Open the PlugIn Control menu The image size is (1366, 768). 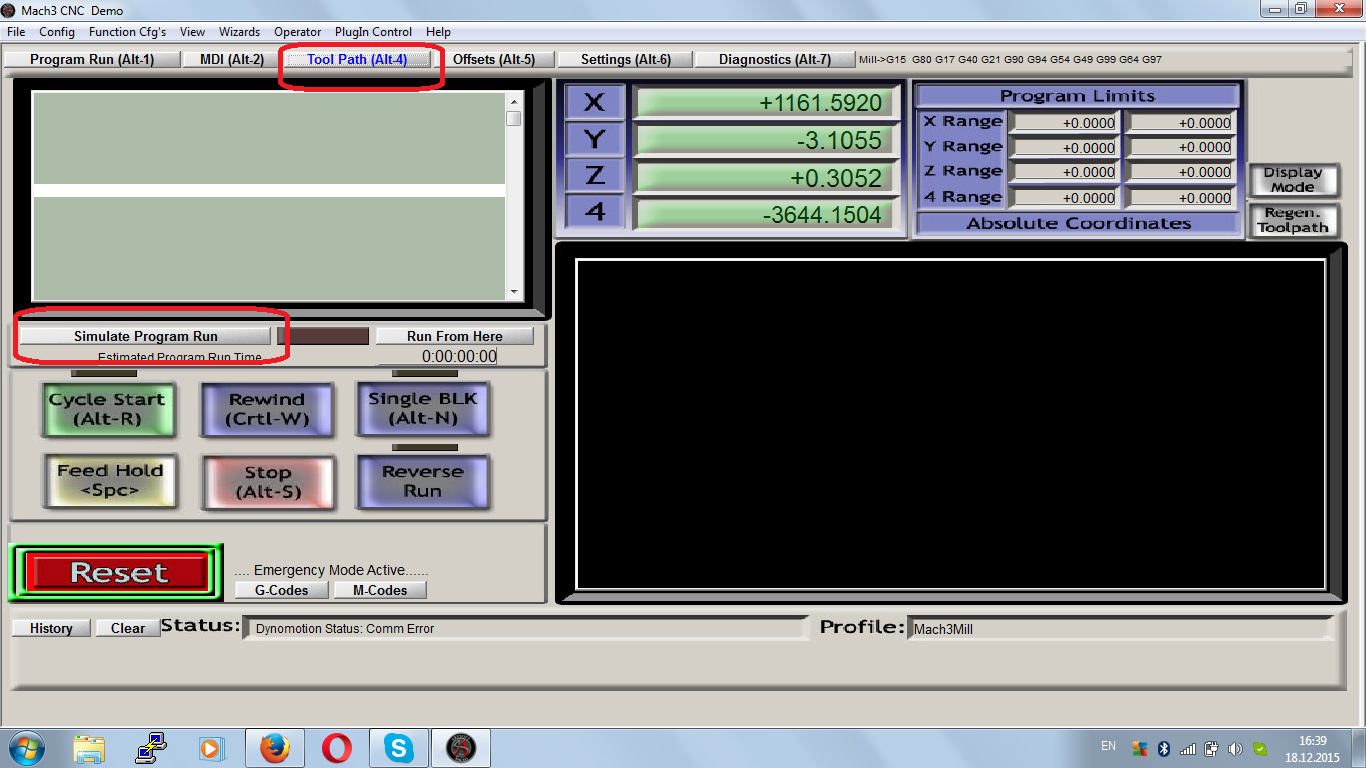tap(373, 32)
